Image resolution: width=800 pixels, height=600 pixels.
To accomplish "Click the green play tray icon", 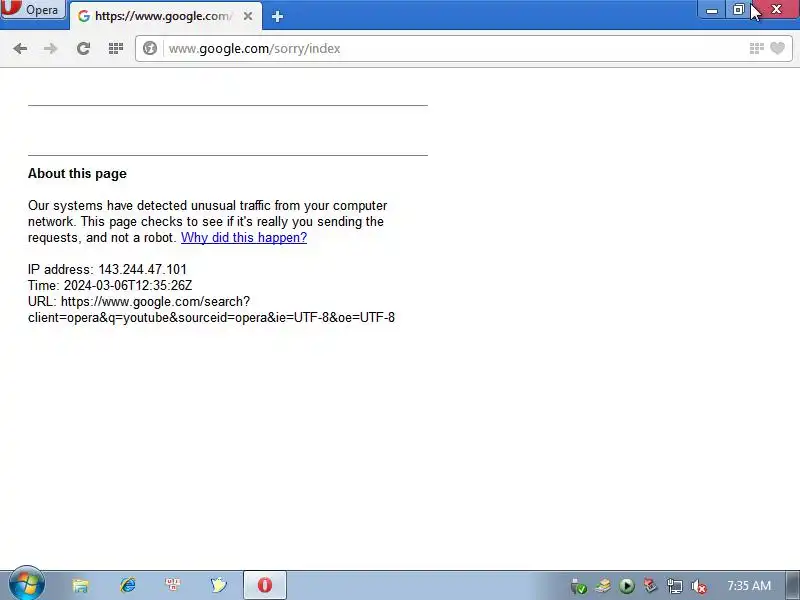I will tap(627, 586).
